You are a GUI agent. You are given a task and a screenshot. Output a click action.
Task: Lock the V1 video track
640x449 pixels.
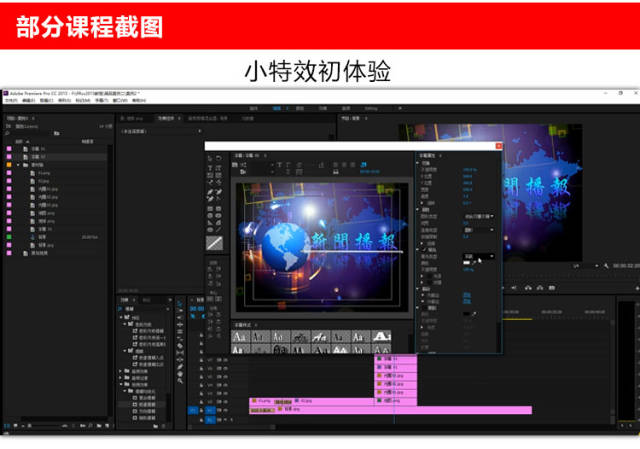click(x=201, y=410)
